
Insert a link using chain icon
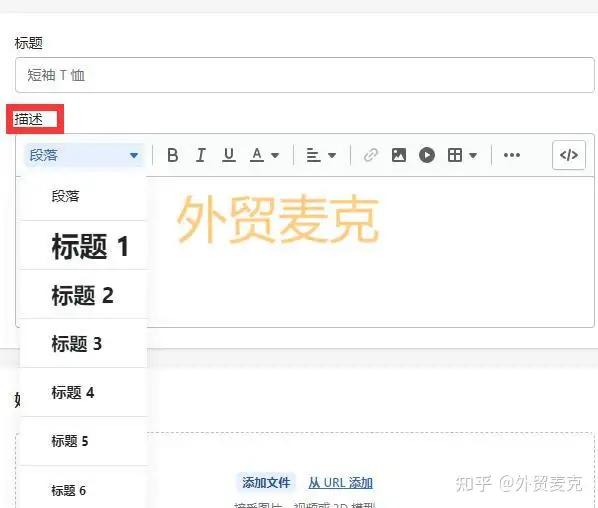tap(370, 155)
